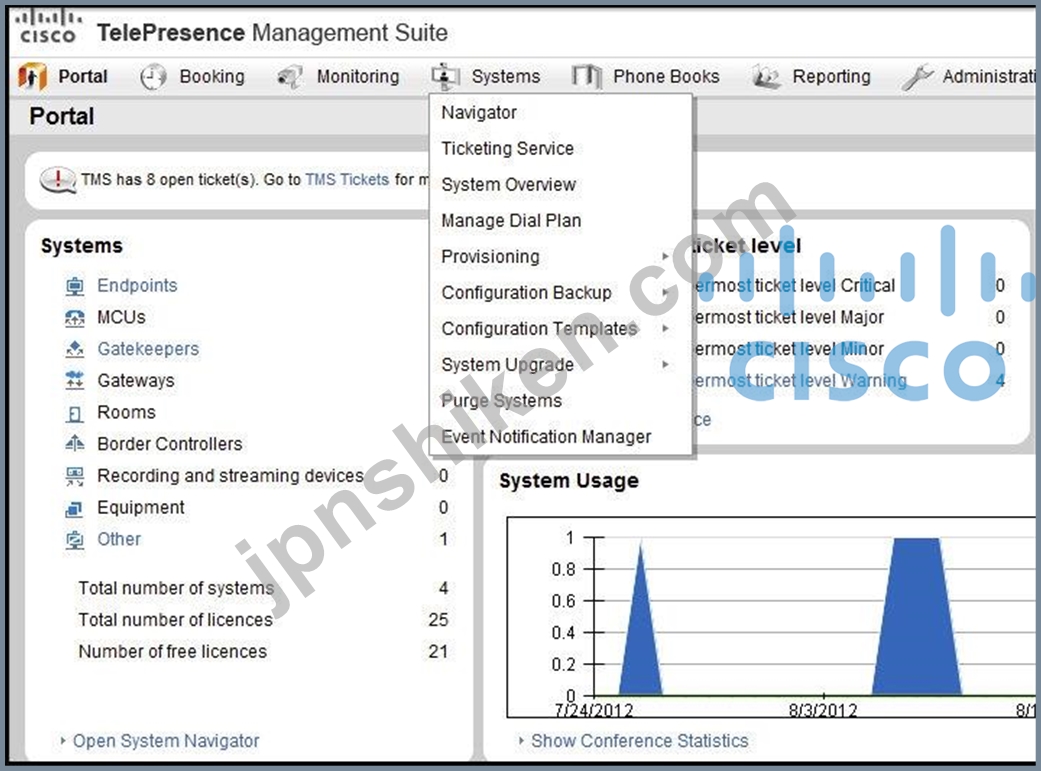This screenshot has height=771, width=1041.
Task: Choose Ticketing Service in Systems dropdown
Action: 560,149
